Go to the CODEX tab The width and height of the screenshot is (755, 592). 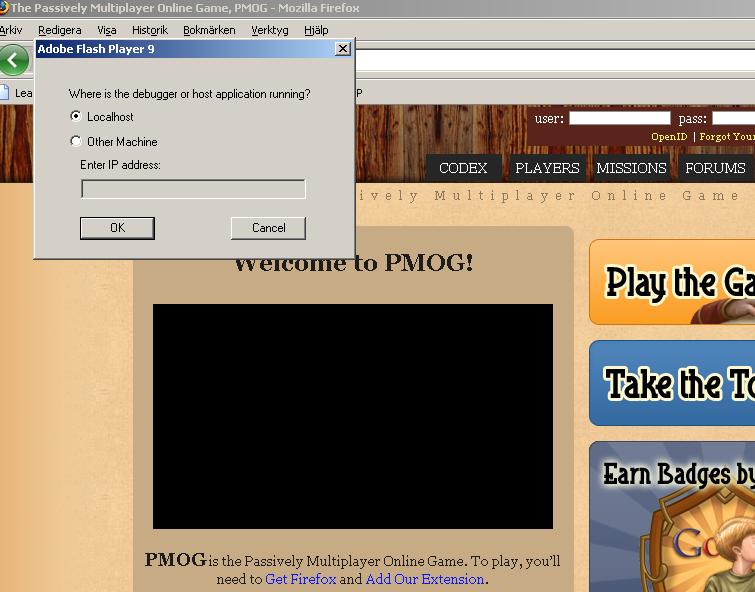(463, 168)
